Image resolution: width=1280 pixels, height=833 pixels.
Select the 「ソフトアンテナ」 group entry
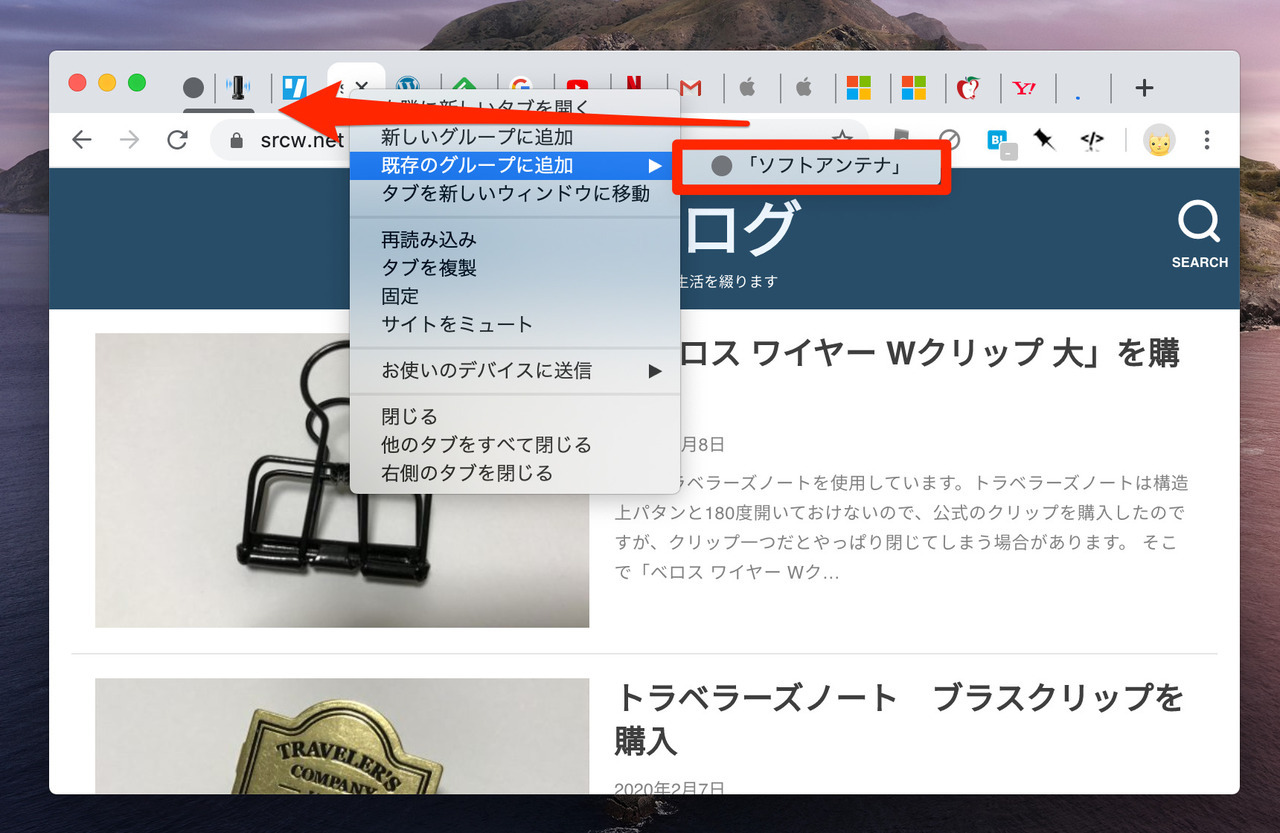[810, 167]
